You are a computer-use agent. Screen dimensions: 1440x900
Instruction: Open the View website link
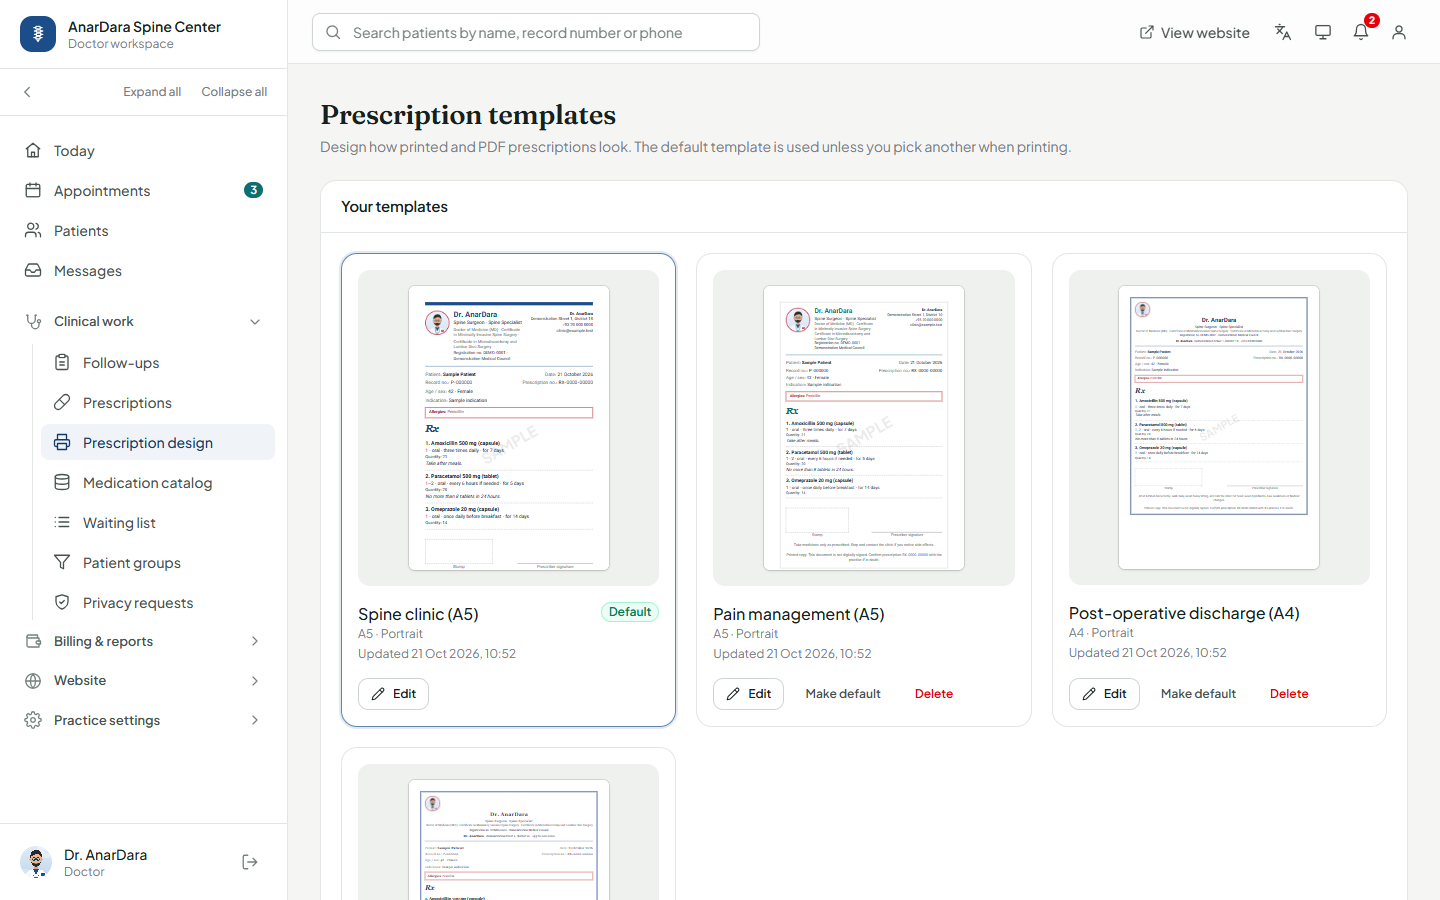click(1194, 33)
